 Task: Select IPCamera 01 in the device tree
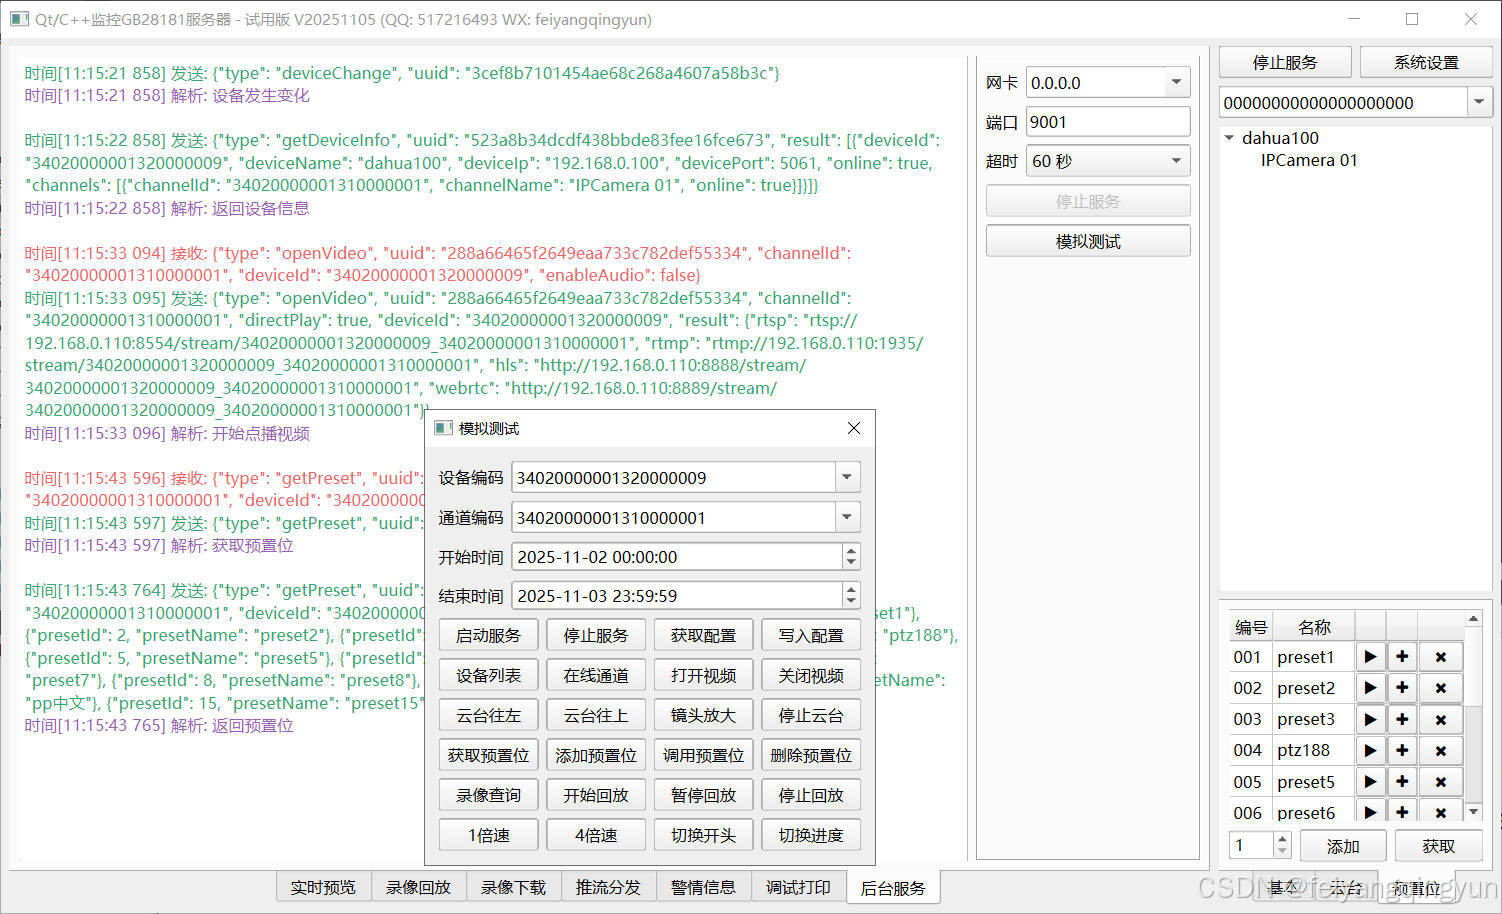pyautogui.click(x=1309, y=160)
